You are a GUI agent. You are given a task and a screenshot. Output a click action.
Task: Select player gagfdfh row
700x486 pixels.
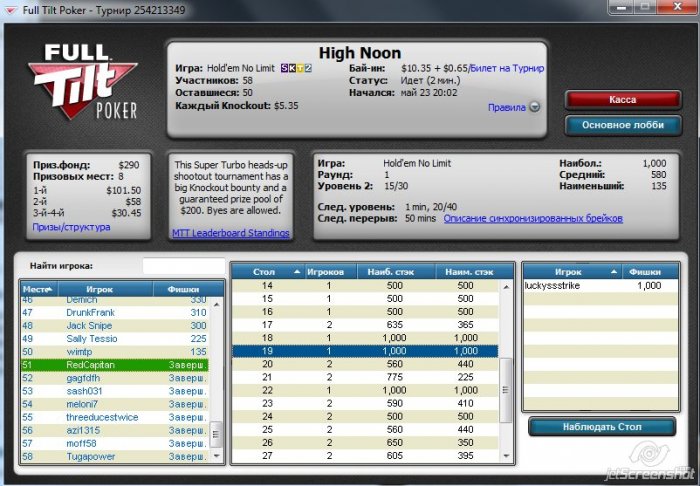pos(114,378)
